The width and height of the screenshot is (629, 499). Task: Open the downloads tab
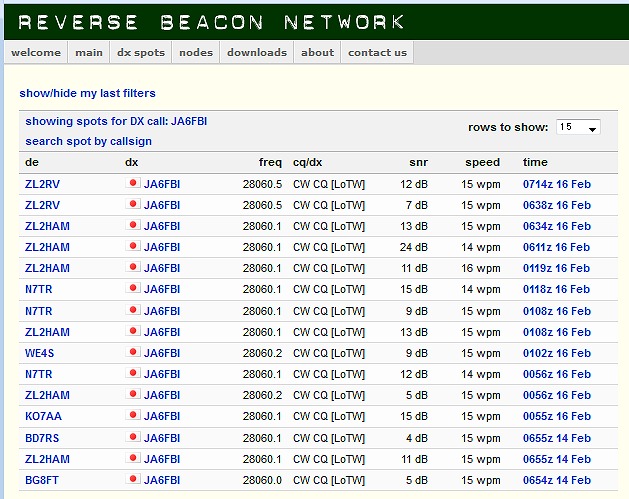click(x=257, y=53)
